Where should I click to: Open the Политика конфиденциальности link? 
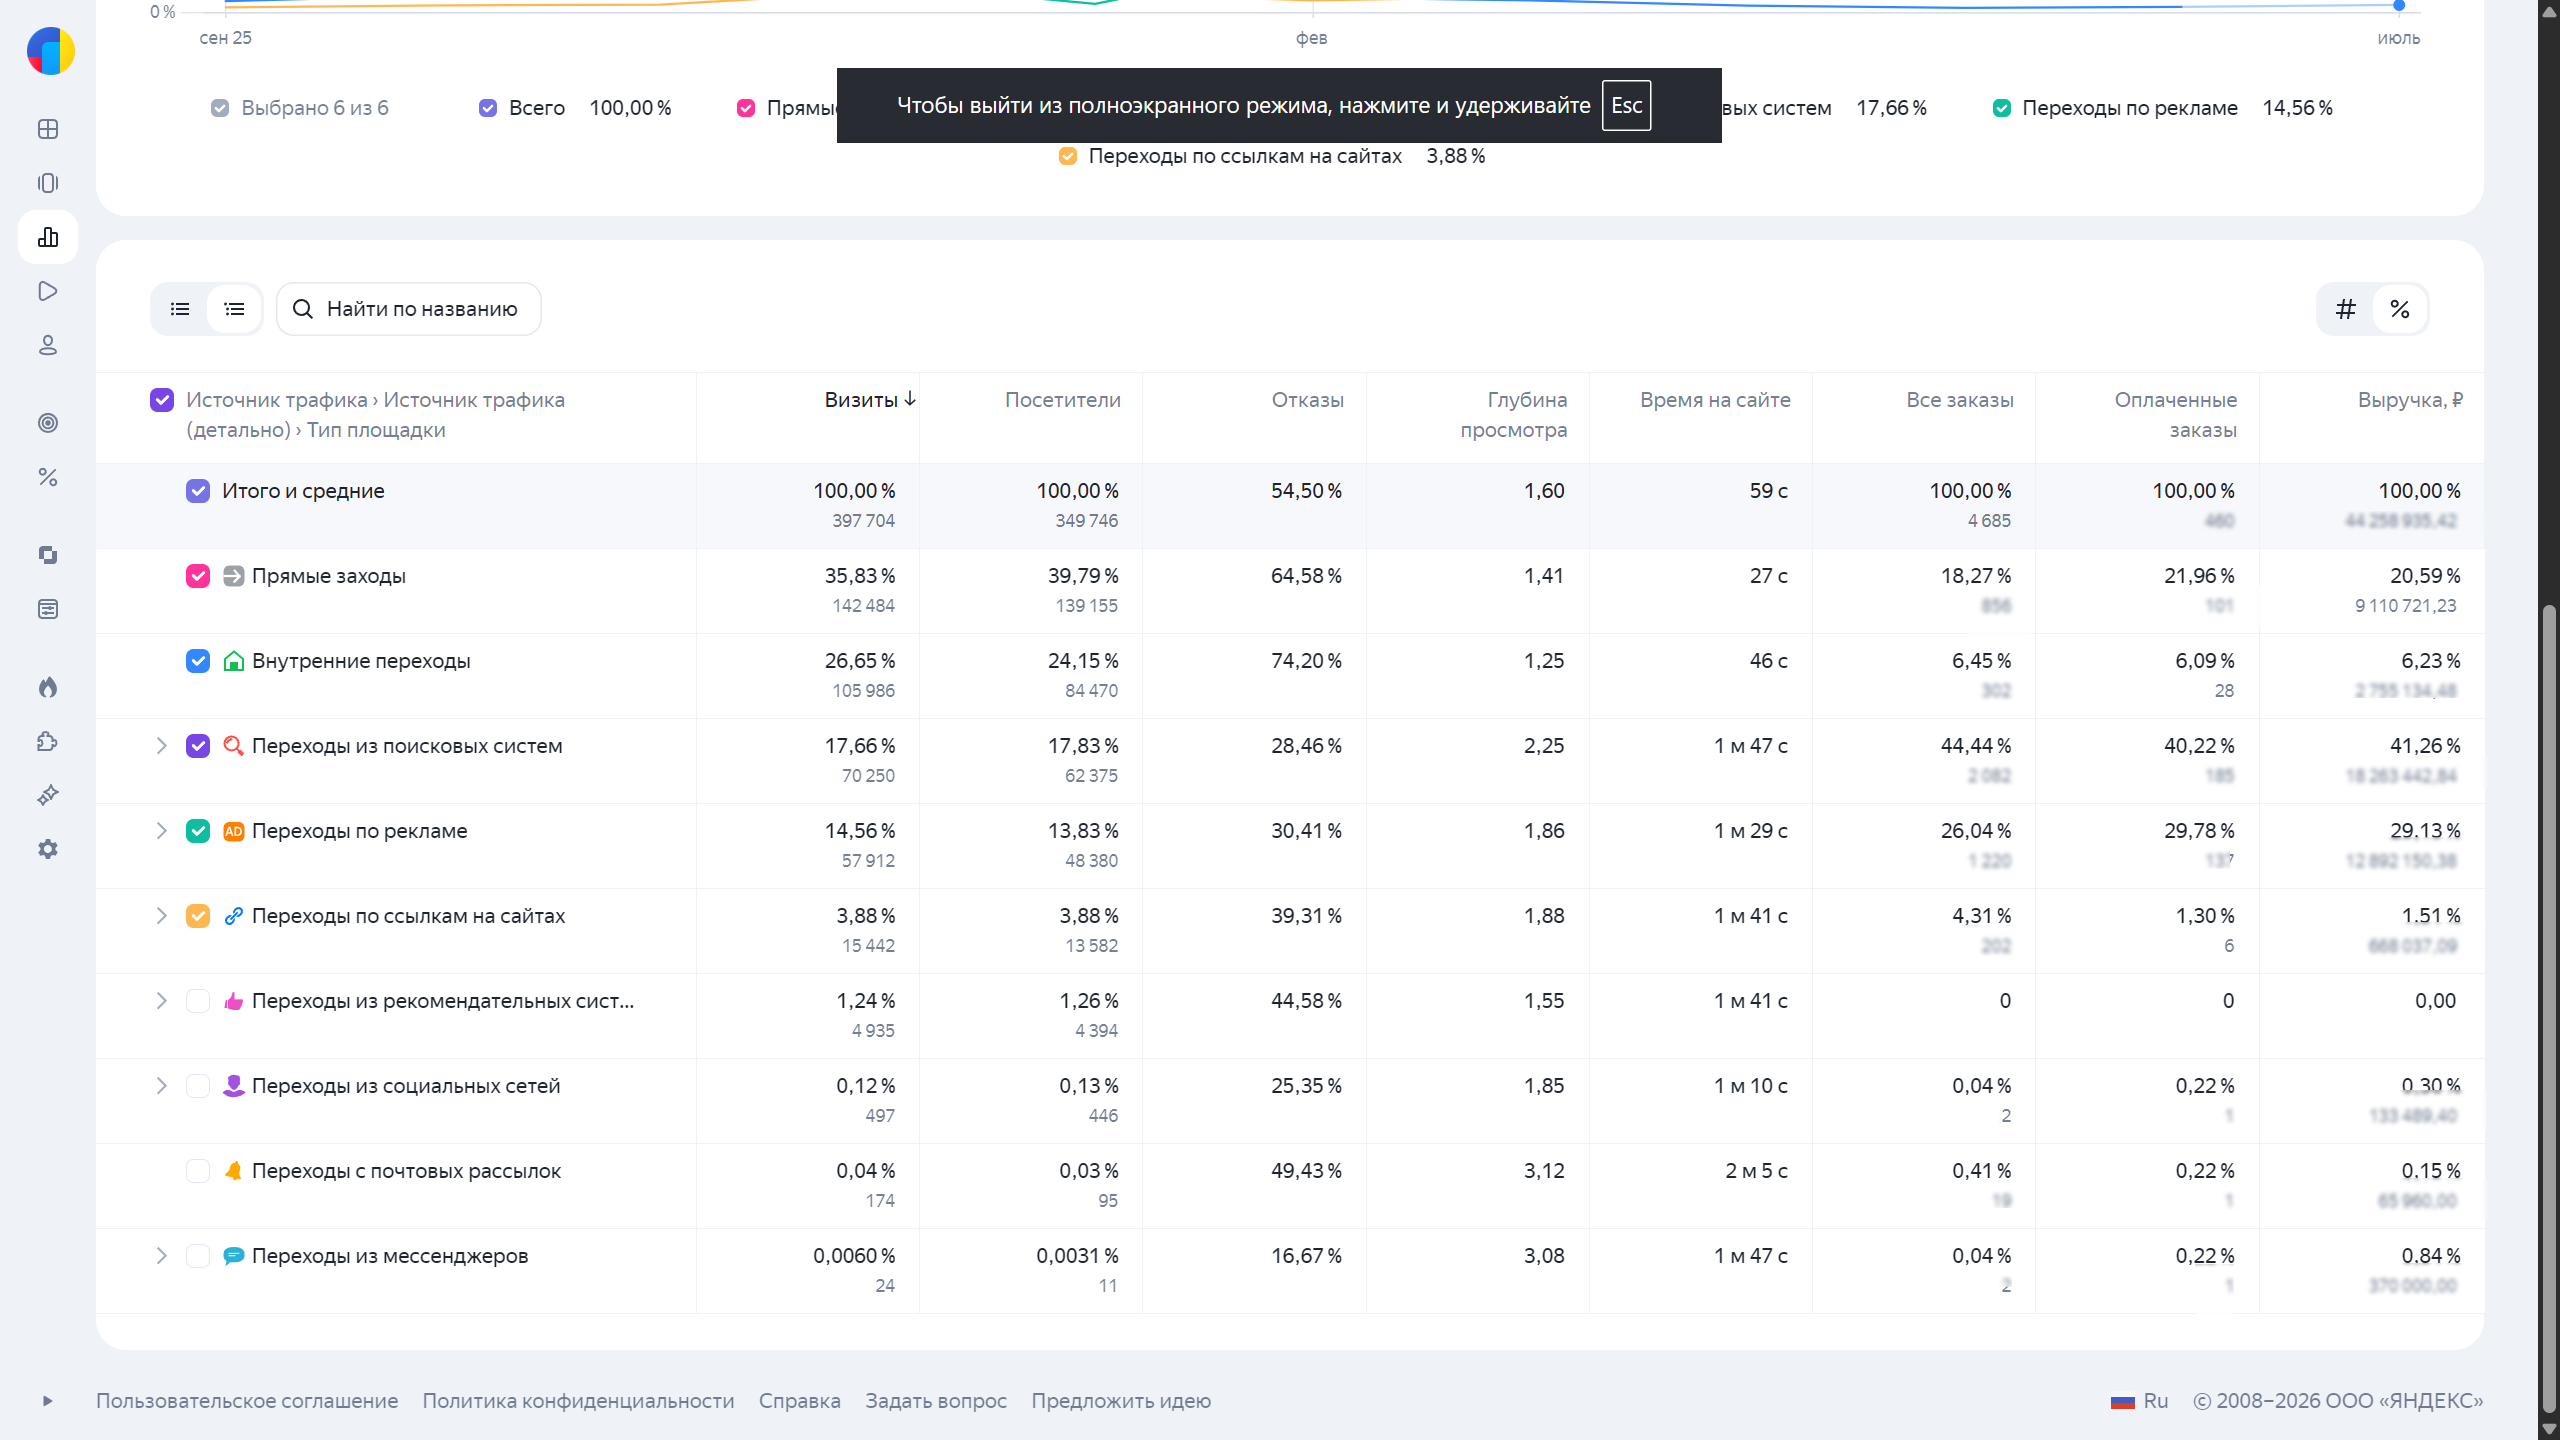pyautogui.click(x=578, y=1401)
